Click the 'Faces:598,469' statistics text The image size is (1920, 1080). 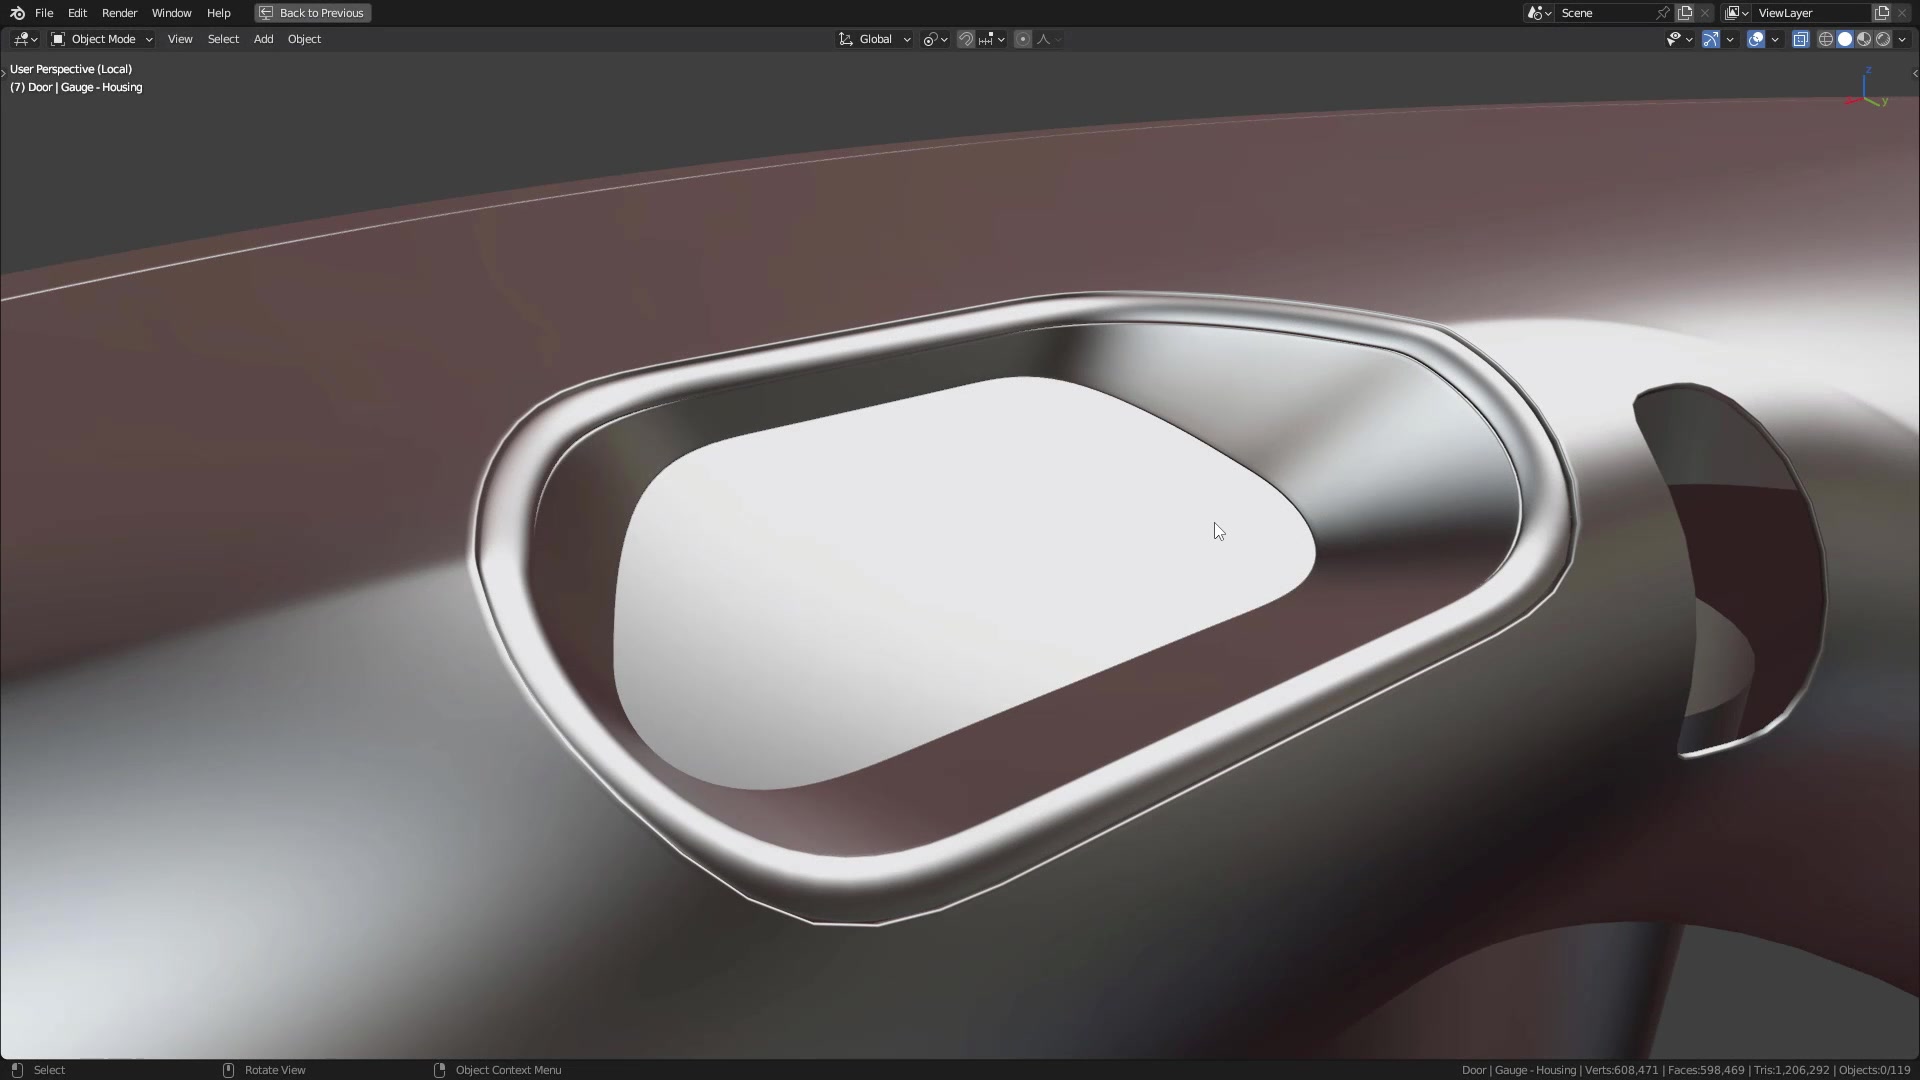(1707, 1070)
